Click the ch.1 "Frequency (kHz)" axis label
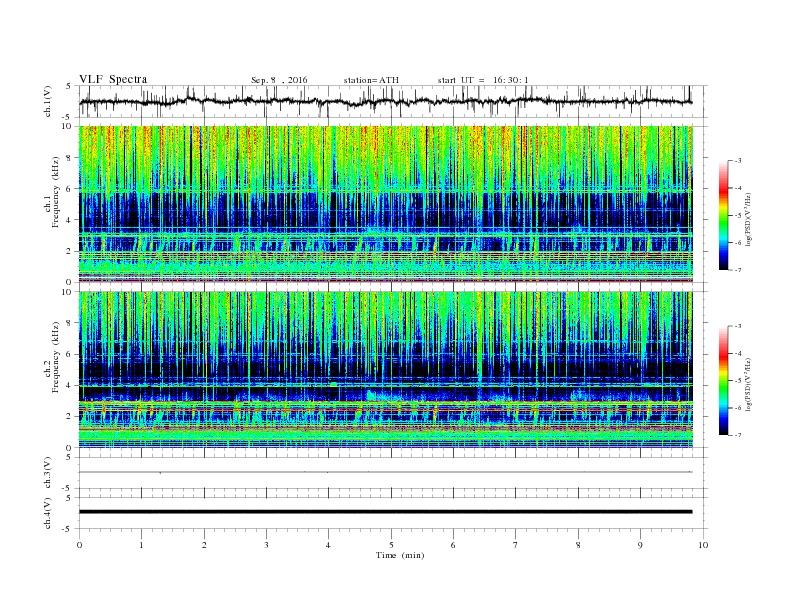This screenshot has width=792, height=612. coord(56,192)
